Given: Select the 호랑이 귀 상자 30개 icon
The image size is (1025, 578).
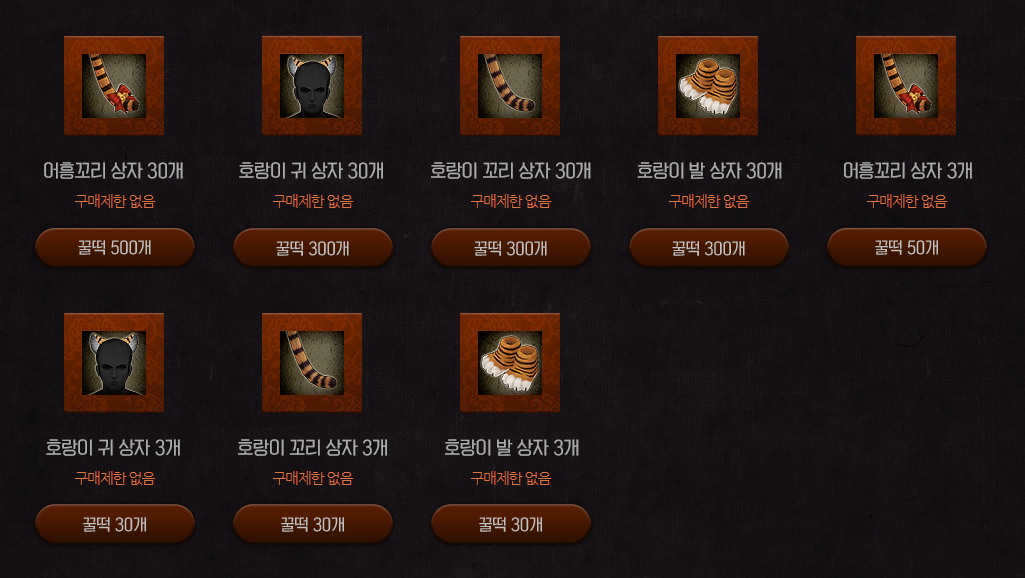Looking at the screenshot, I should pos(312,86).
